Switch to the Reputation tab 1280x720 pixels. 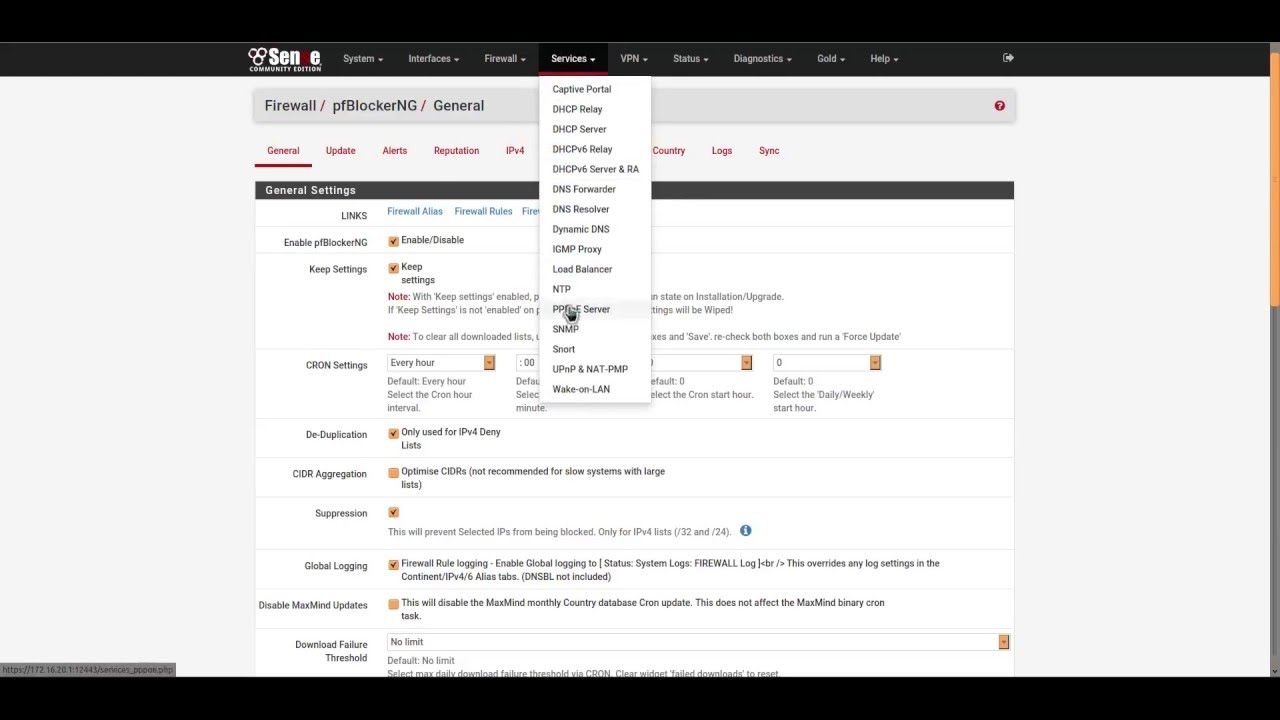(x=456, y=151)
